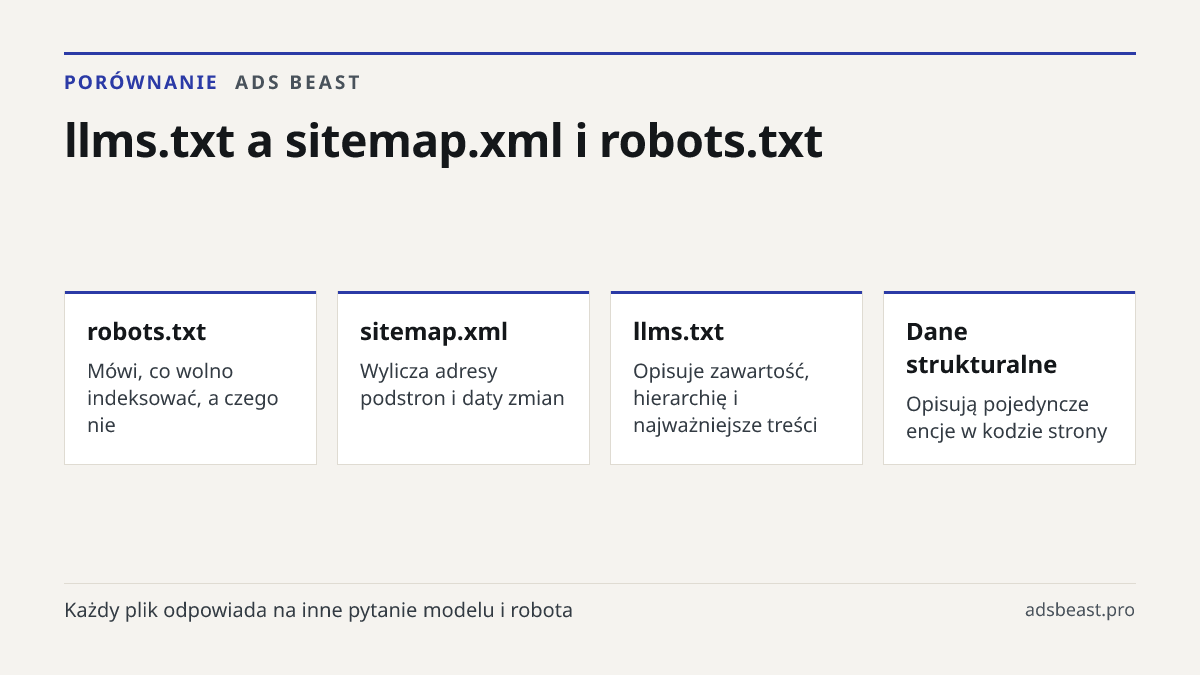
Task: Click the 'ADS BEAST' brand text
Action: pos(298,82)
